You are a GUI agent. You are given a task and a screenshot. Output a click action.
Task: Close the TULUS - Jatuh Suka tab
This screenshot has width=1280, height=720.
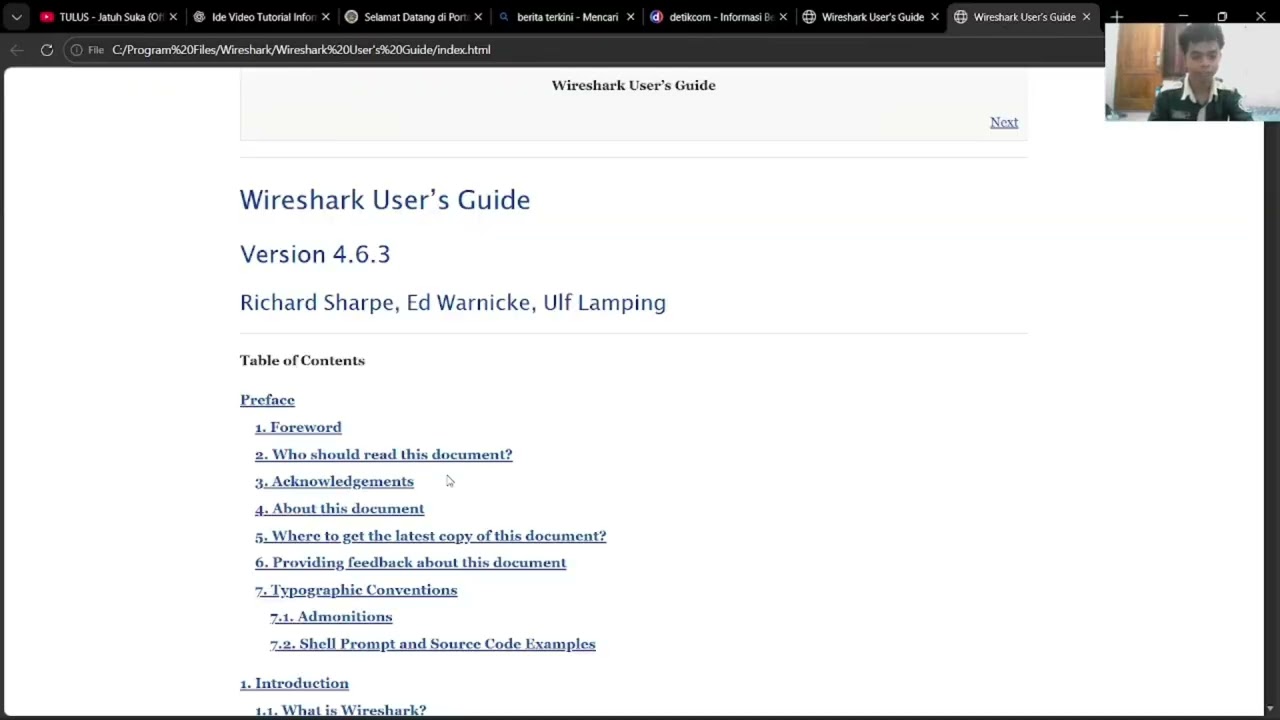pyautogui.click(x=173, y=17)
